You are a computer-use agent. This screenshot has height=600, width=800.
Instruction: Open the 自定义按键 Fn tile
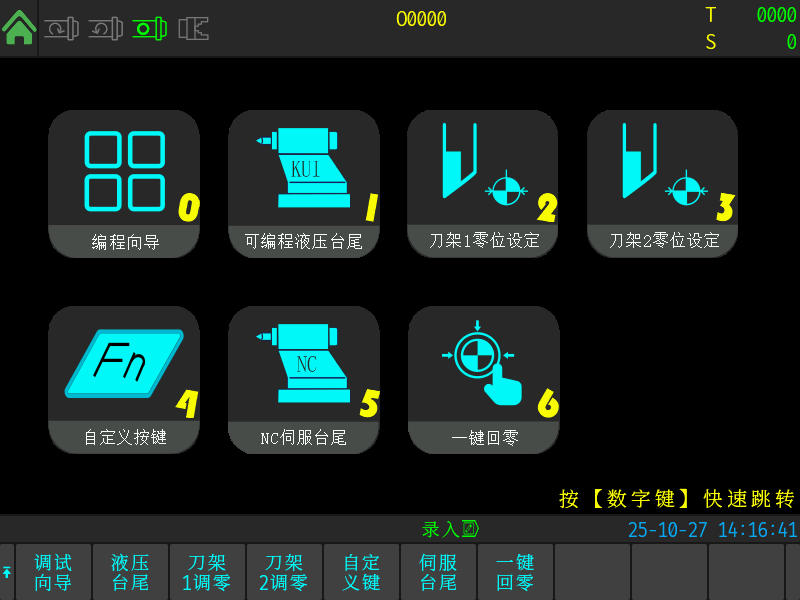pyautogui.click(x=124, y=380)
